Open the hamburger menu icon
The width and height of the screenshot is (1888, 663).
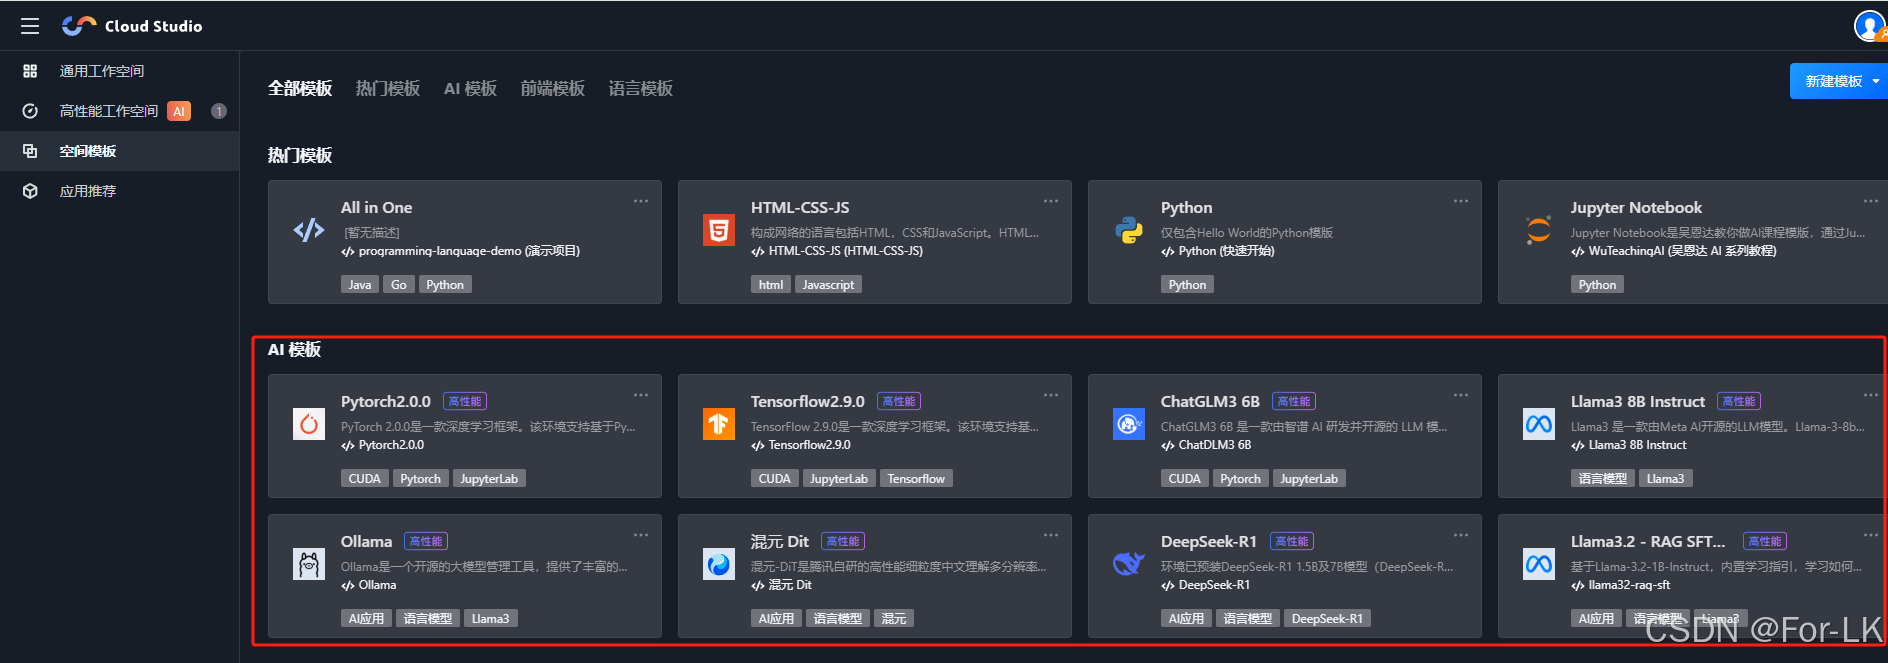30,26
